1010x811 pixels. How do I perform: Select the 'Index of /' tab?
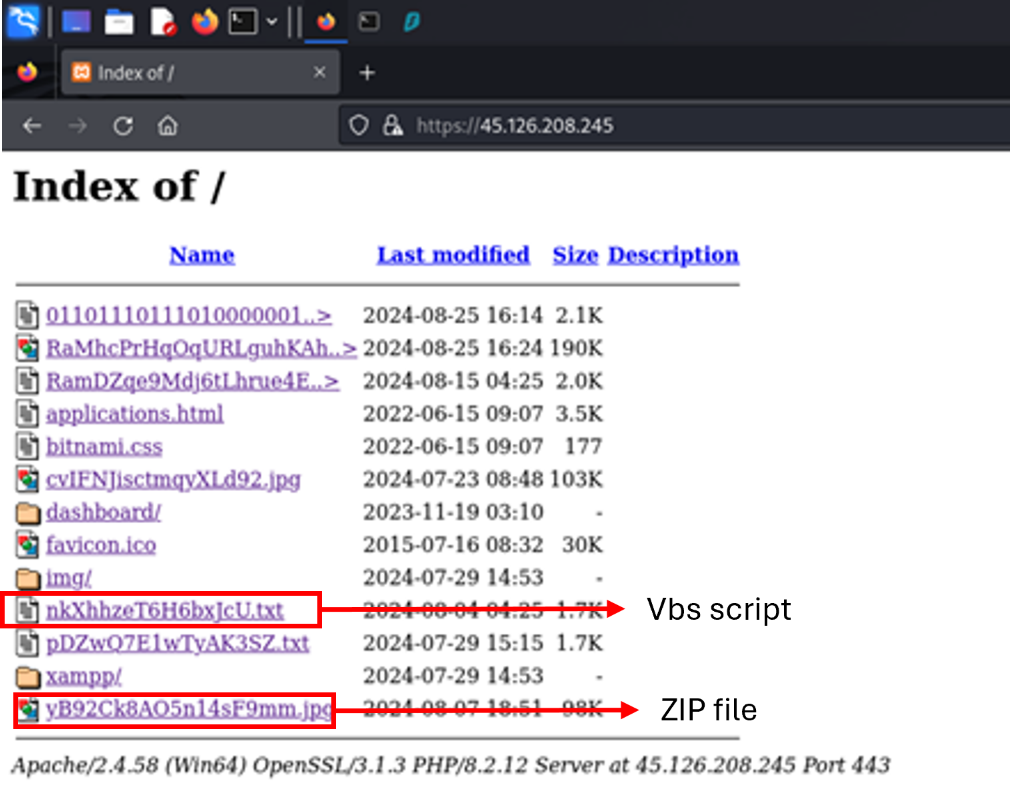click(190, 73)
